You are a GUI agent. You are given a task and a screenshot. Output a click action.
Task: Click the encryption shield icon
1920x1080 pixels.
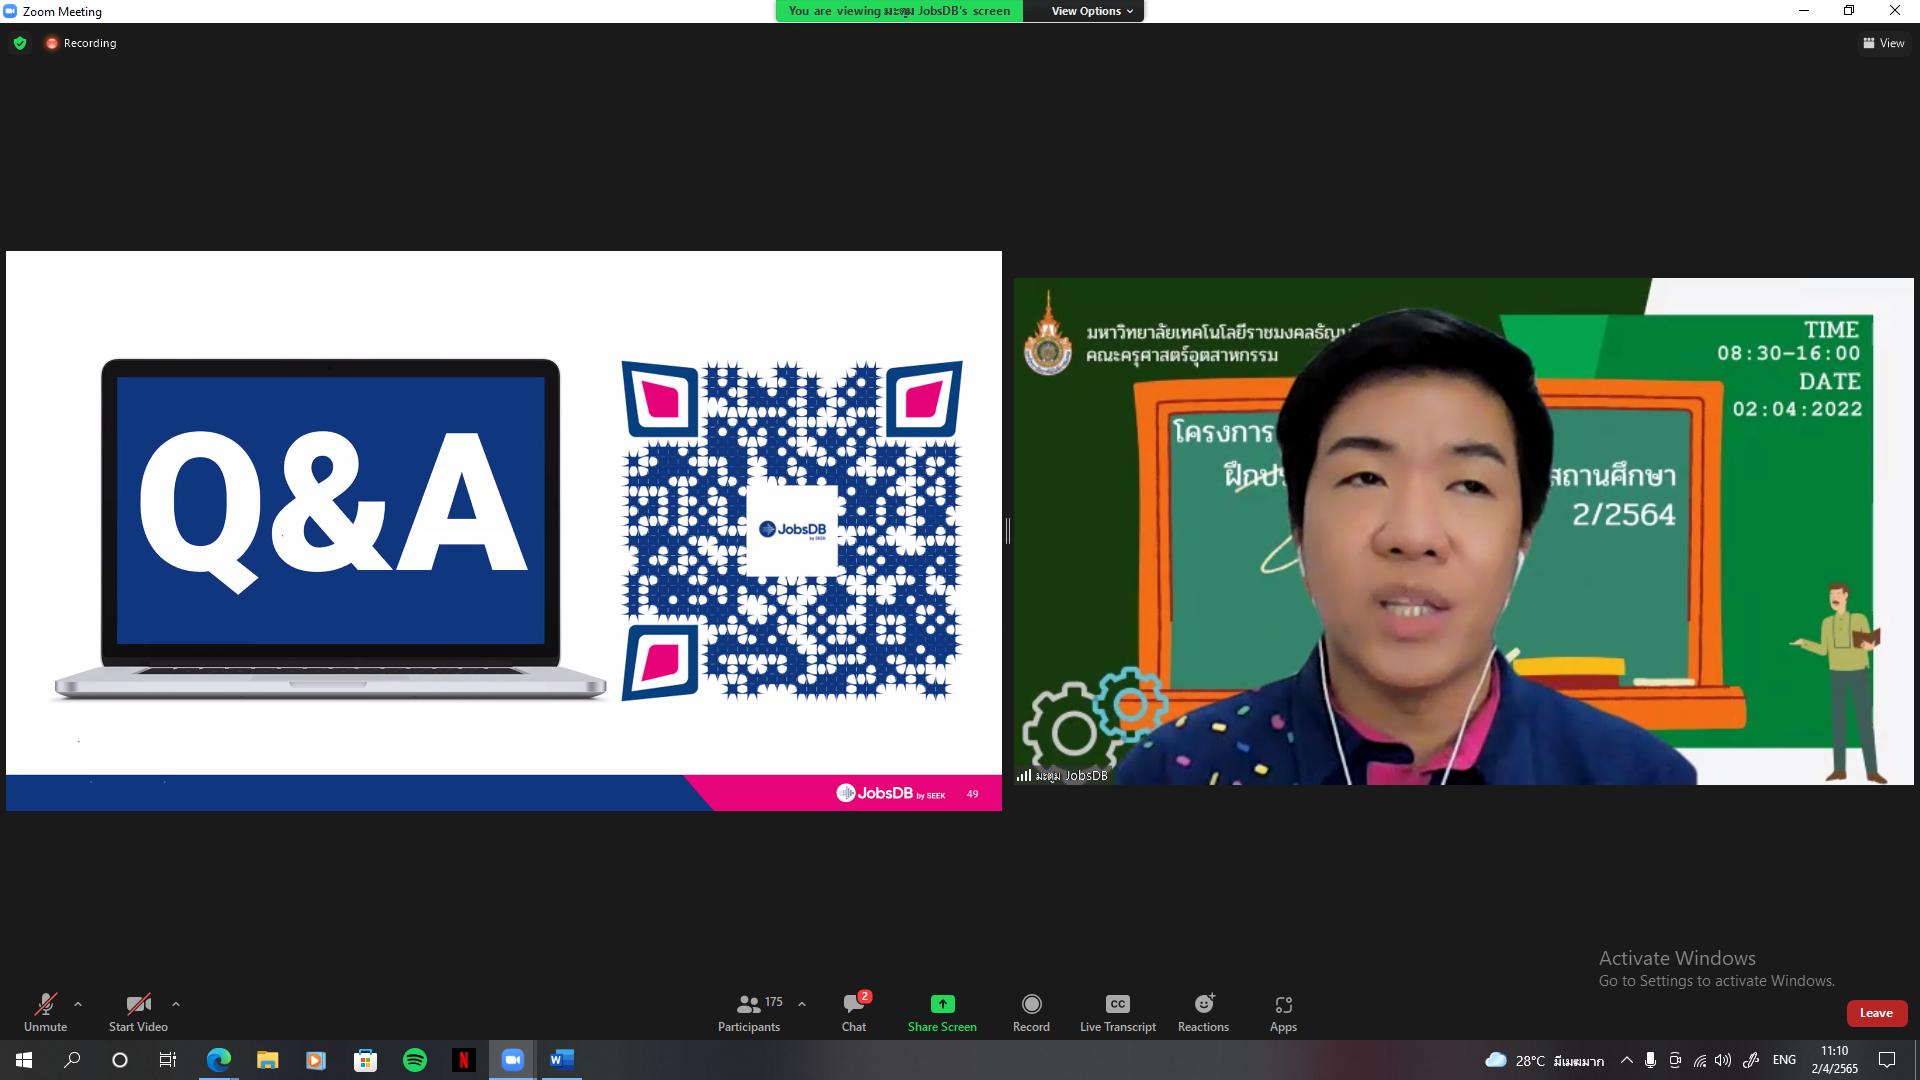click(x=20, y=43)
